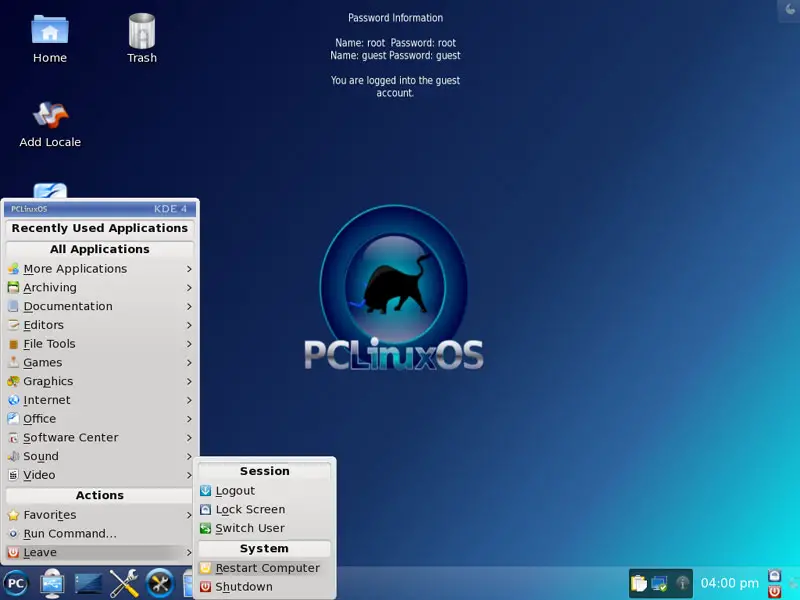Open the More Applications submenu
This screenshot has width=800, height=600.
coord(100,269)
